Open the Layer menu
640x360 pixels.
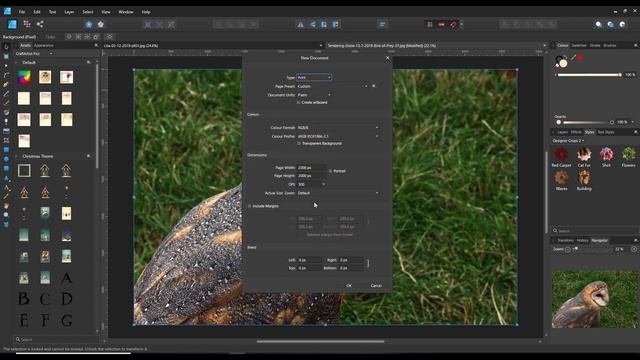69,12
